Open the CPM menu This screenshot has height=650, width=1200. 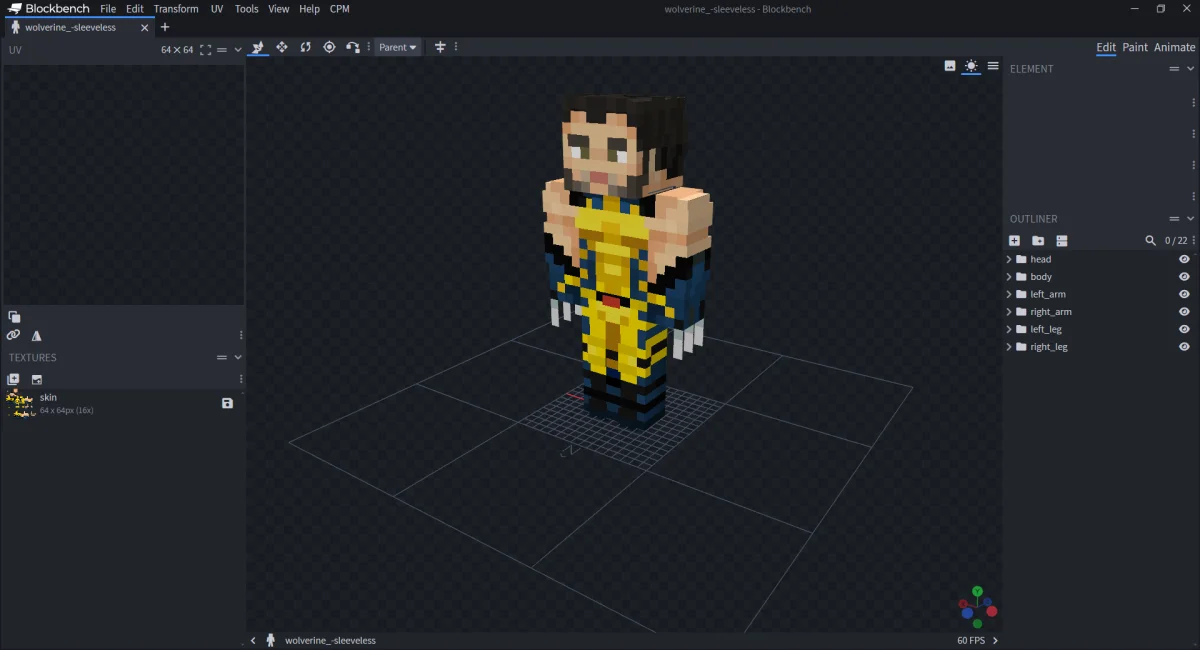pyautogui.click(x=340, y=9)
